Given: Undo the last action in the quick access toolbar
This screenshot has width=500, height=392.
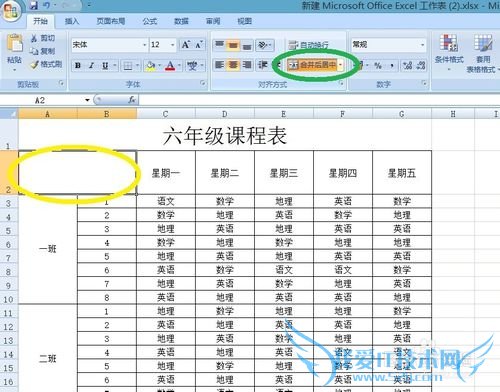Looking at the screenshot, I should pyautogui.click(x=47, y=5).
